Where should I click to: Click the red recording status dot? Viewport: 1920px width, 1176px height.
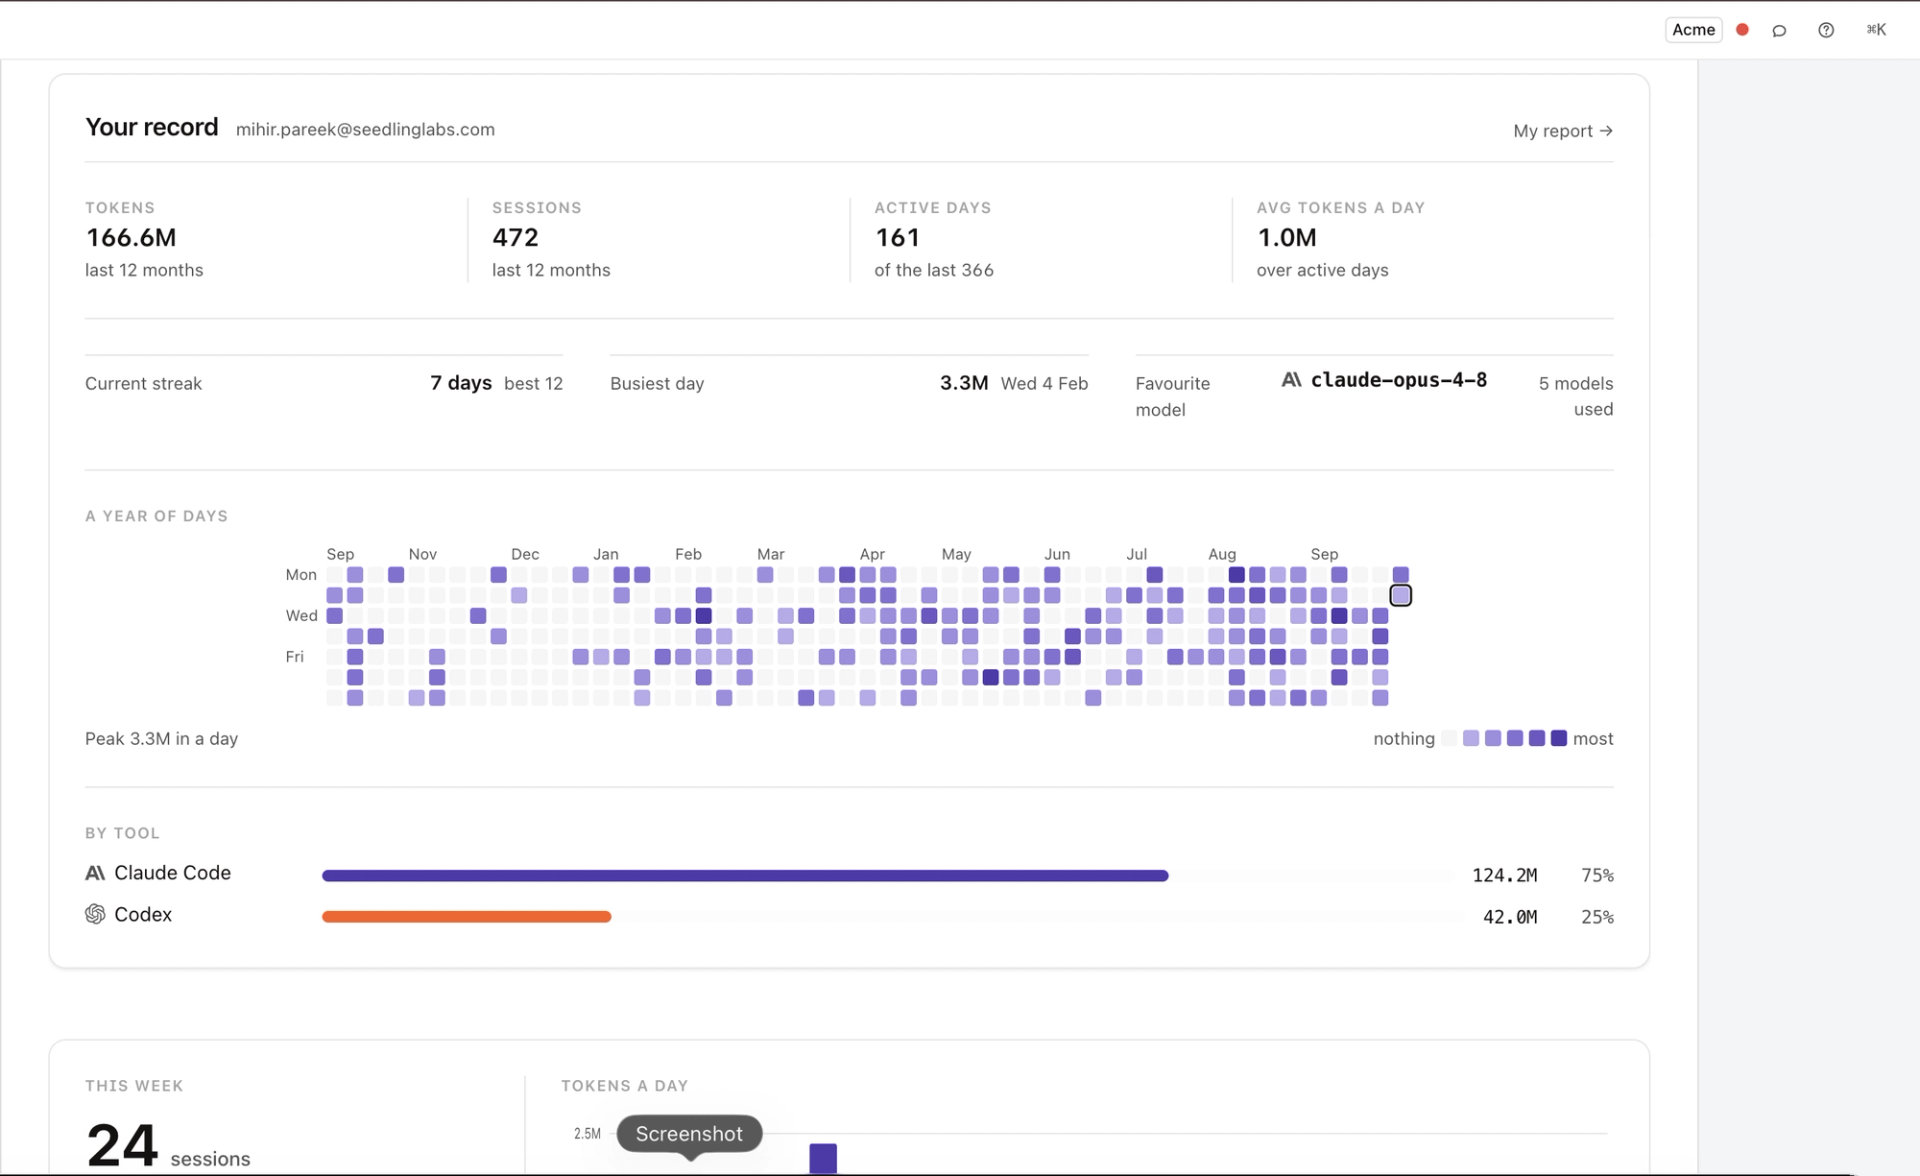pyautogui.click(x=1742, y=30)
